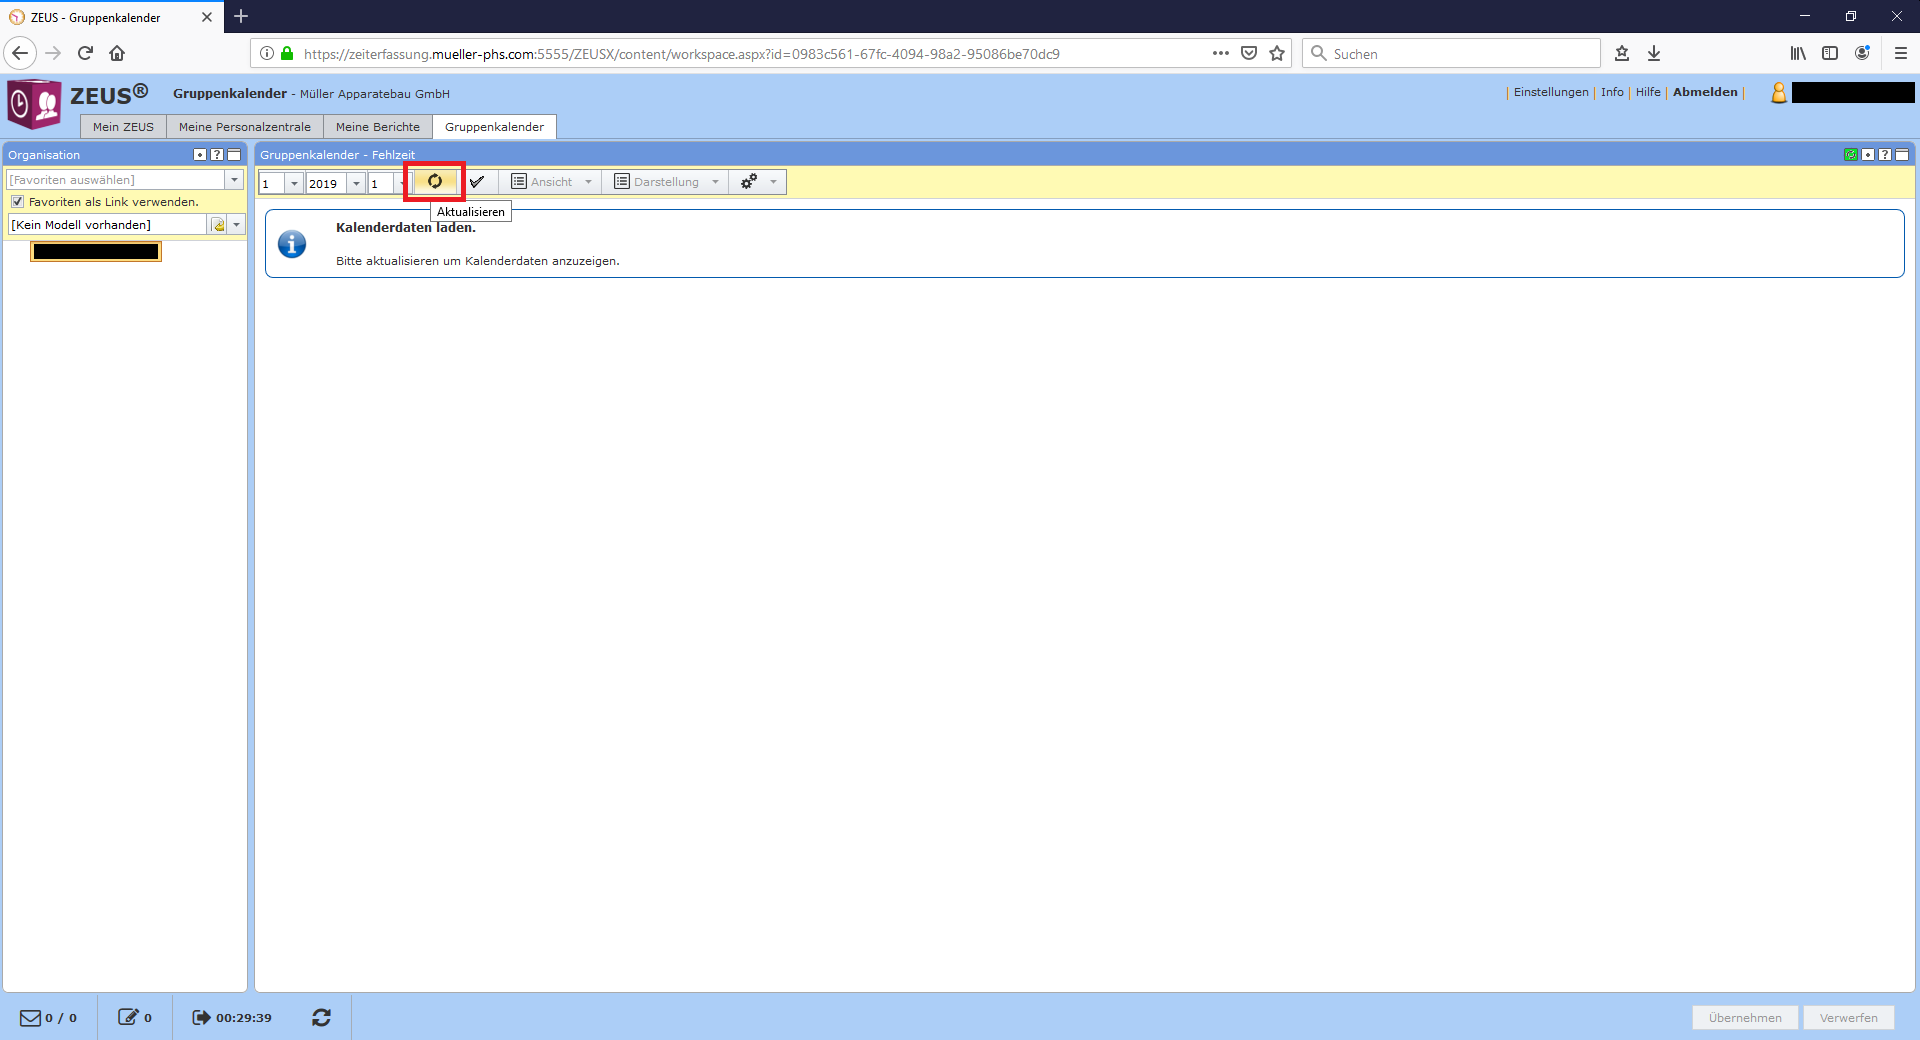Expand the Favoriten auswählen dropdown
1920x1040 pixels.
pos(234,180)
